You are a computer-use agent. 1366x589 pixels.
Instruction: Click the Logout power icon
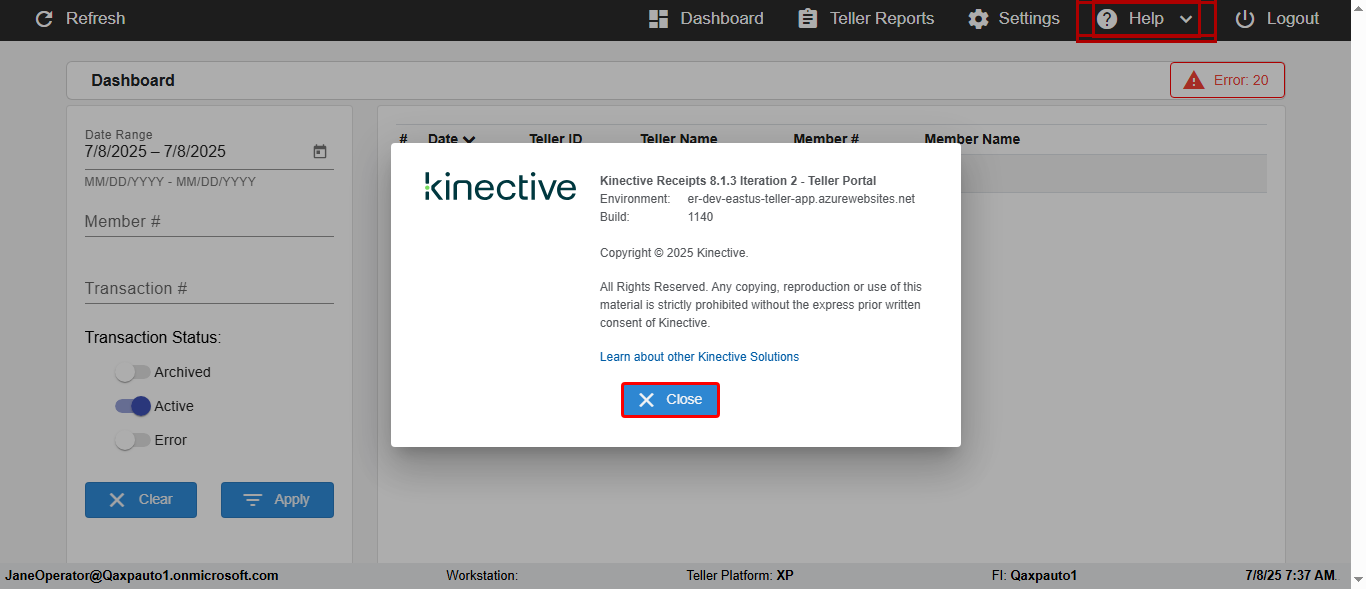[1245, 19]
